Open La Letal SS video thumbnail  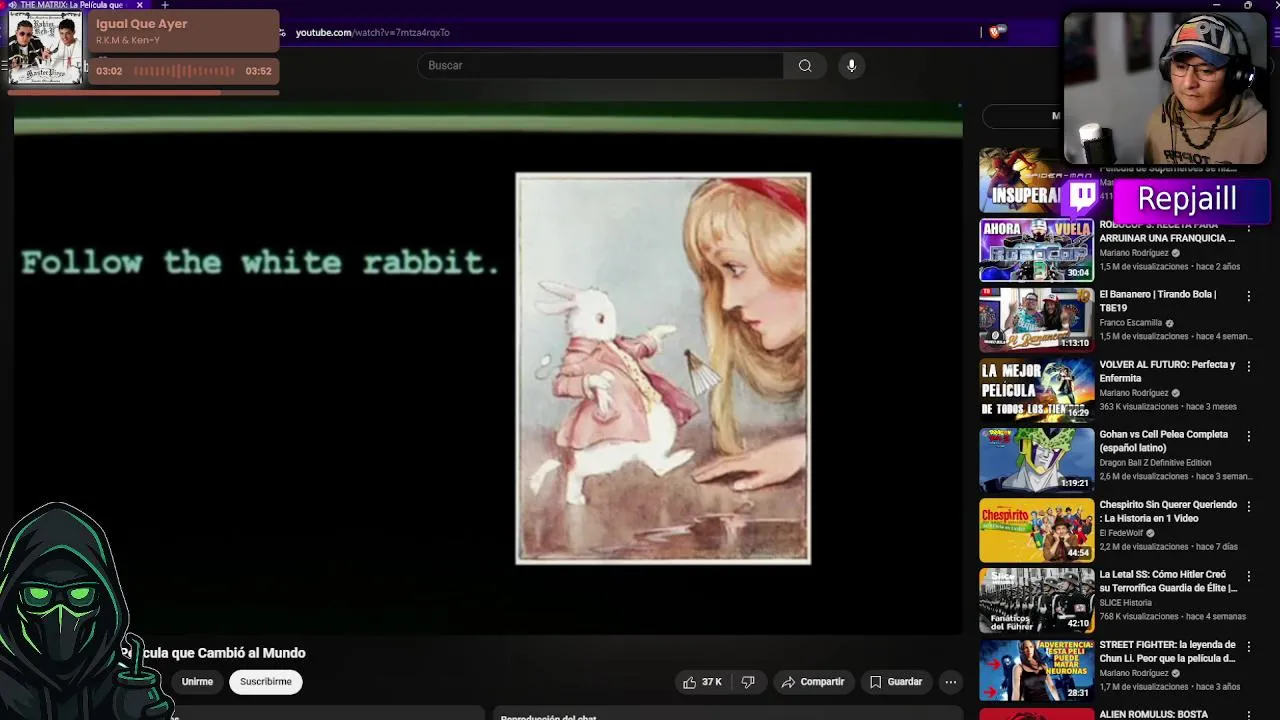click(1037, 600)
